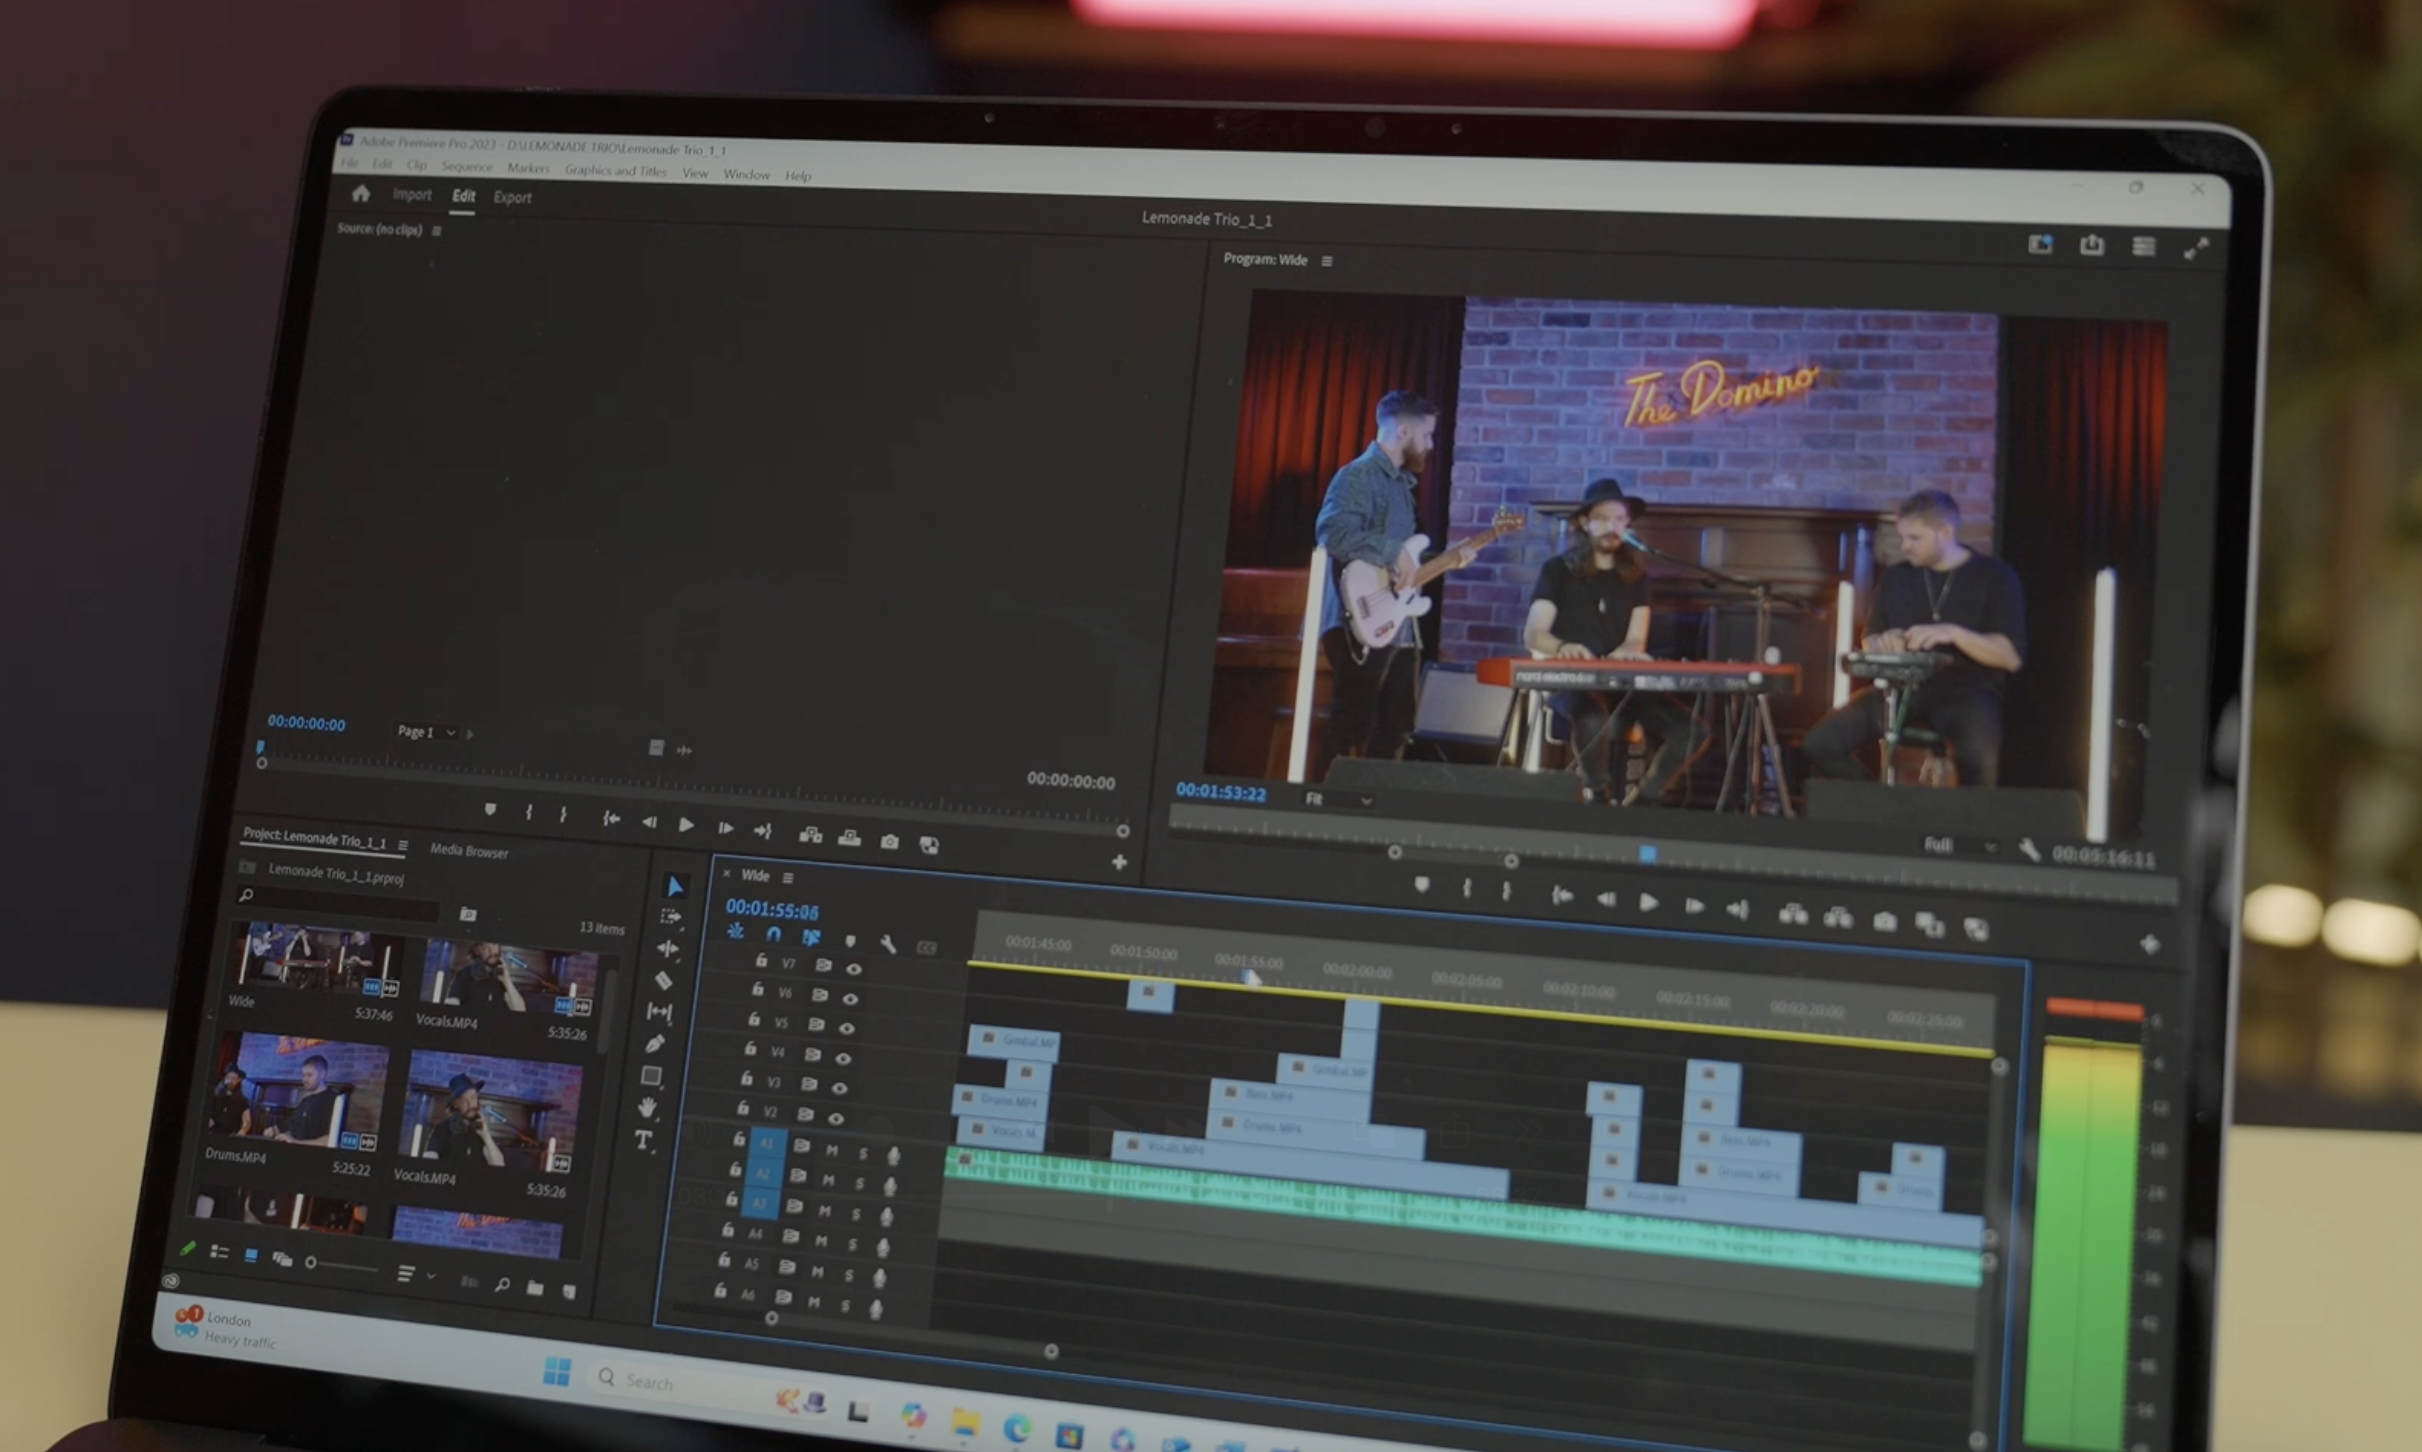
Task: Toggle V7 track output eye
Action: (853, 968)
